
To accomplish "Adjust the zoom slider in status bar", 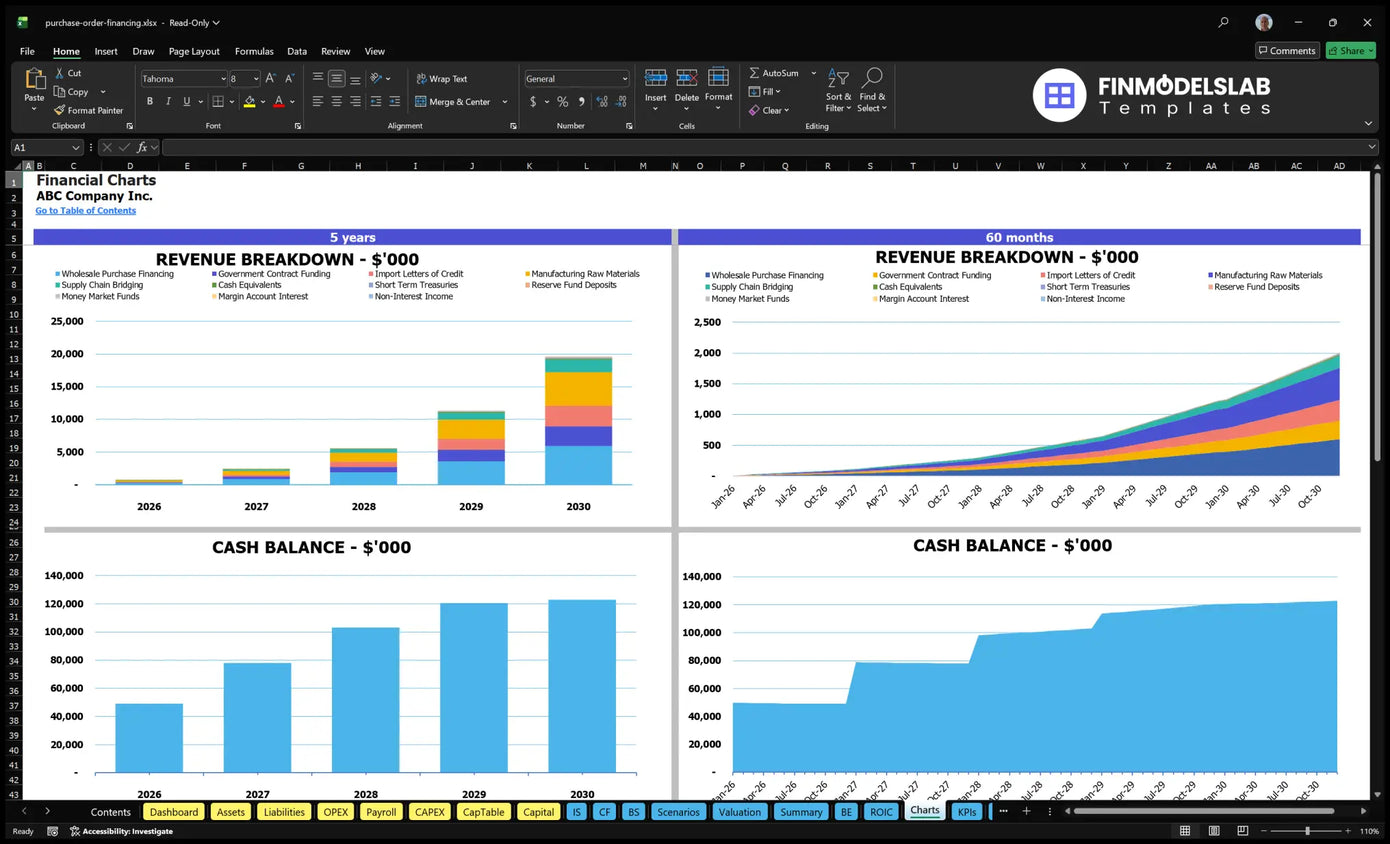I will (1307, 831).
